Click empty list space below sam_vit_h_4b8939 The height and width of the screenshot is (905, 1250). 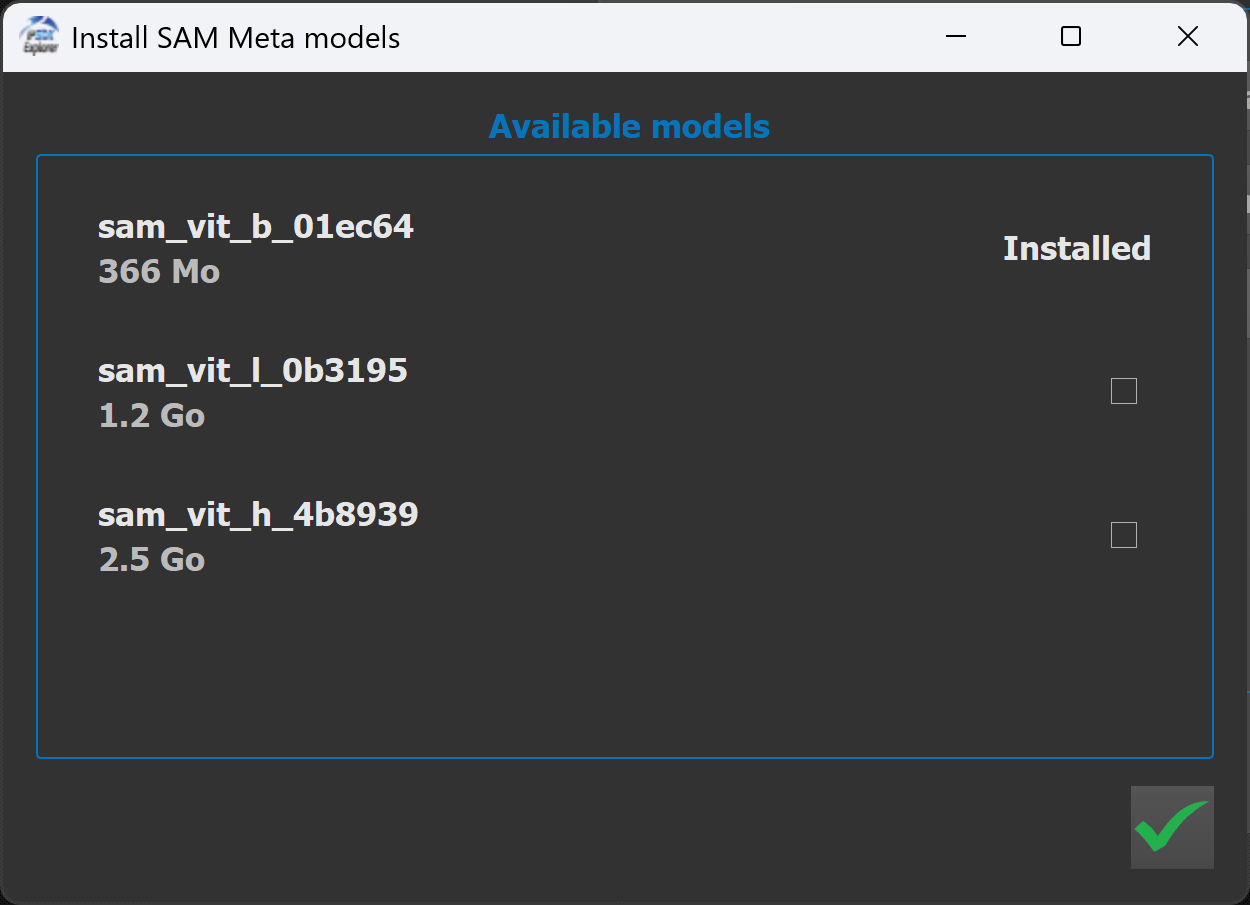(600, 670)
